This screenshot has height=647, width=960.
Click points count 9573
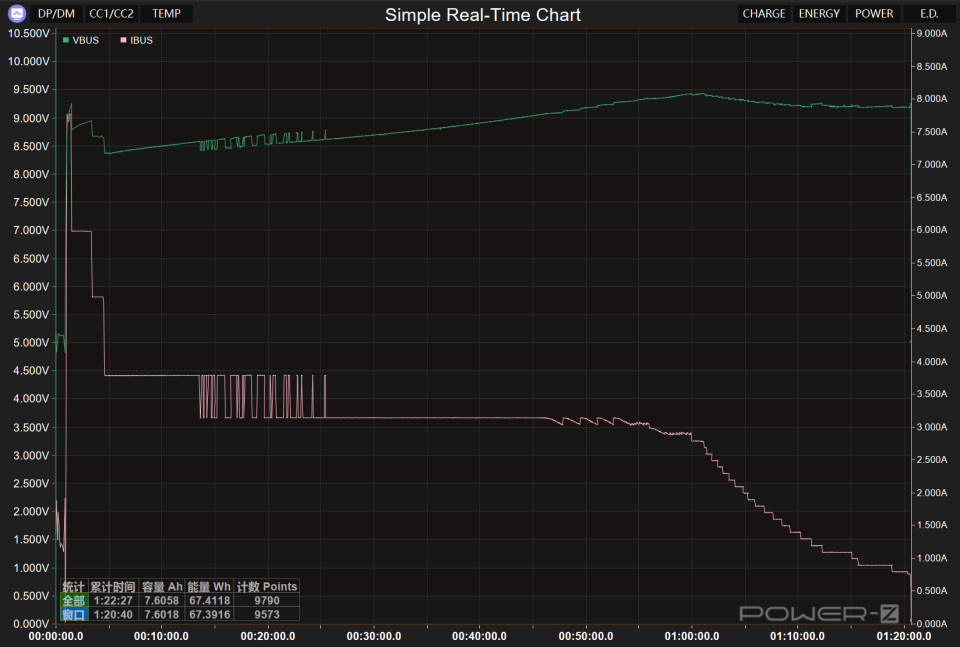267,614
